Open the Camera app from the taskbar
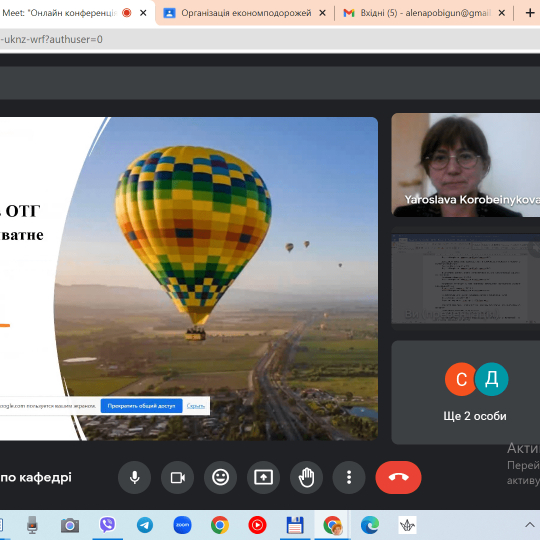This screenshot has width=540, height=540. [70, 525]
